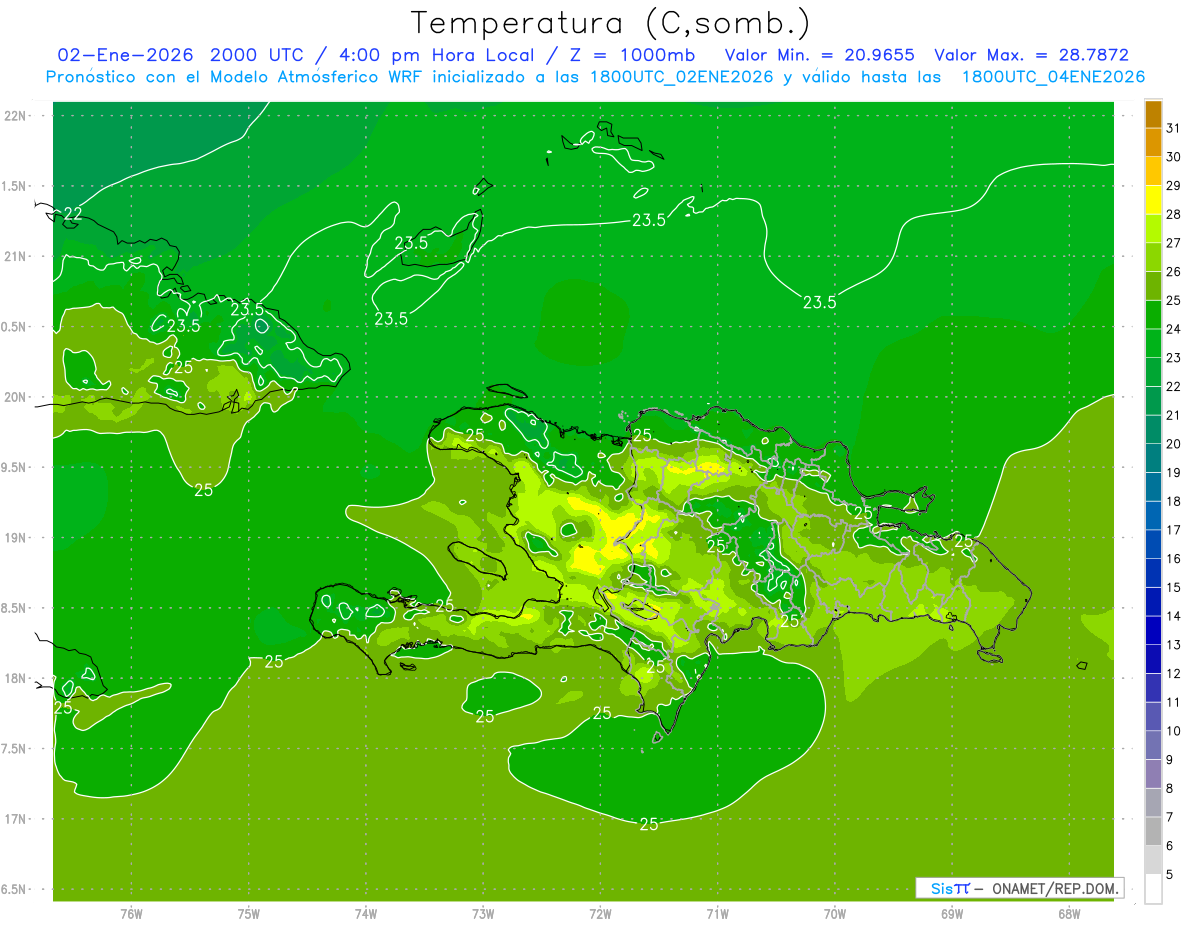The height and width of the screenshot is (927, 1200).
Task: Click the '25' value on the color scale
Action: 1174,300
